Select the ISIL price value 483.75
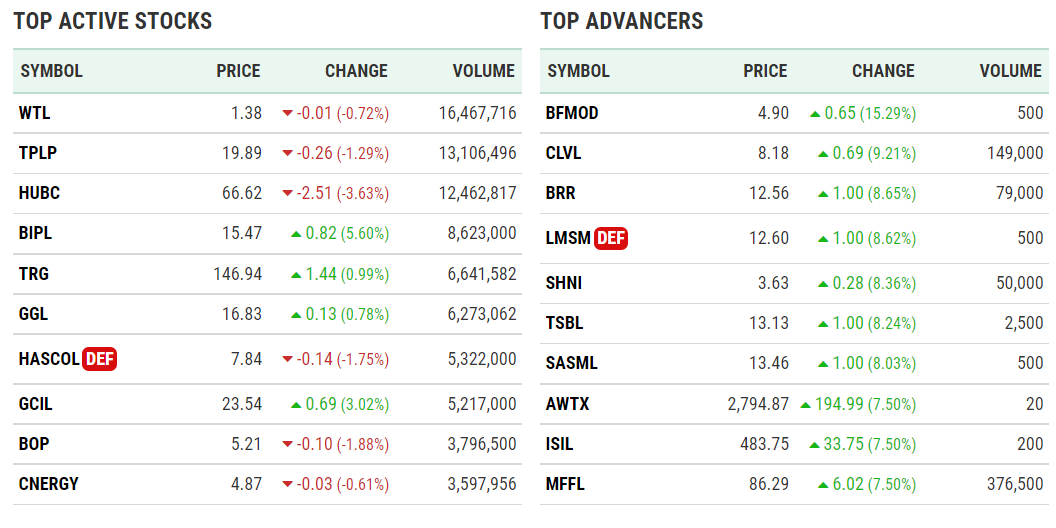 click(x=766, y=444)
